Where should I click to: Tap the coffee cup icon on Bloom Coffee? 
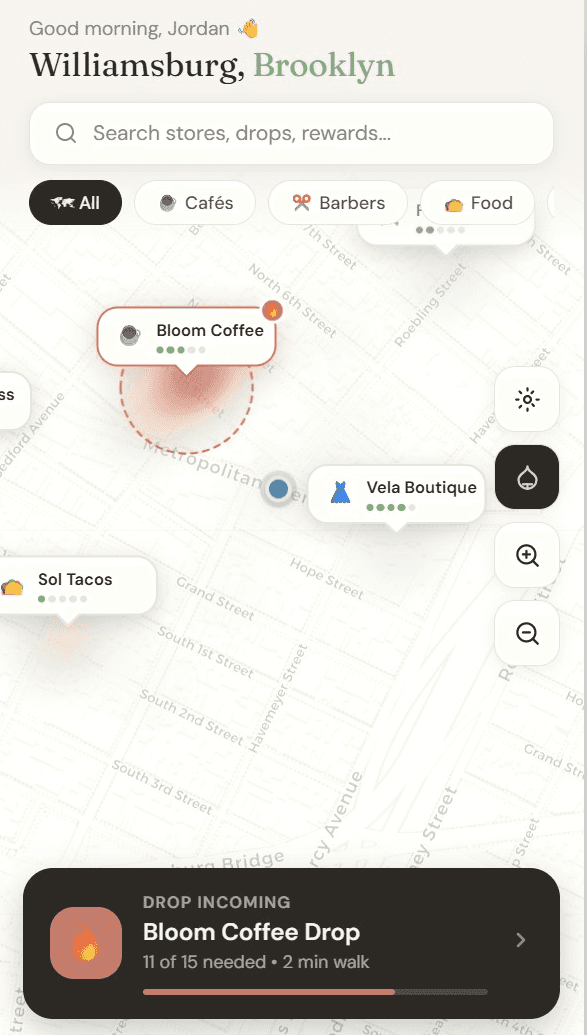[x=129, y=335]
